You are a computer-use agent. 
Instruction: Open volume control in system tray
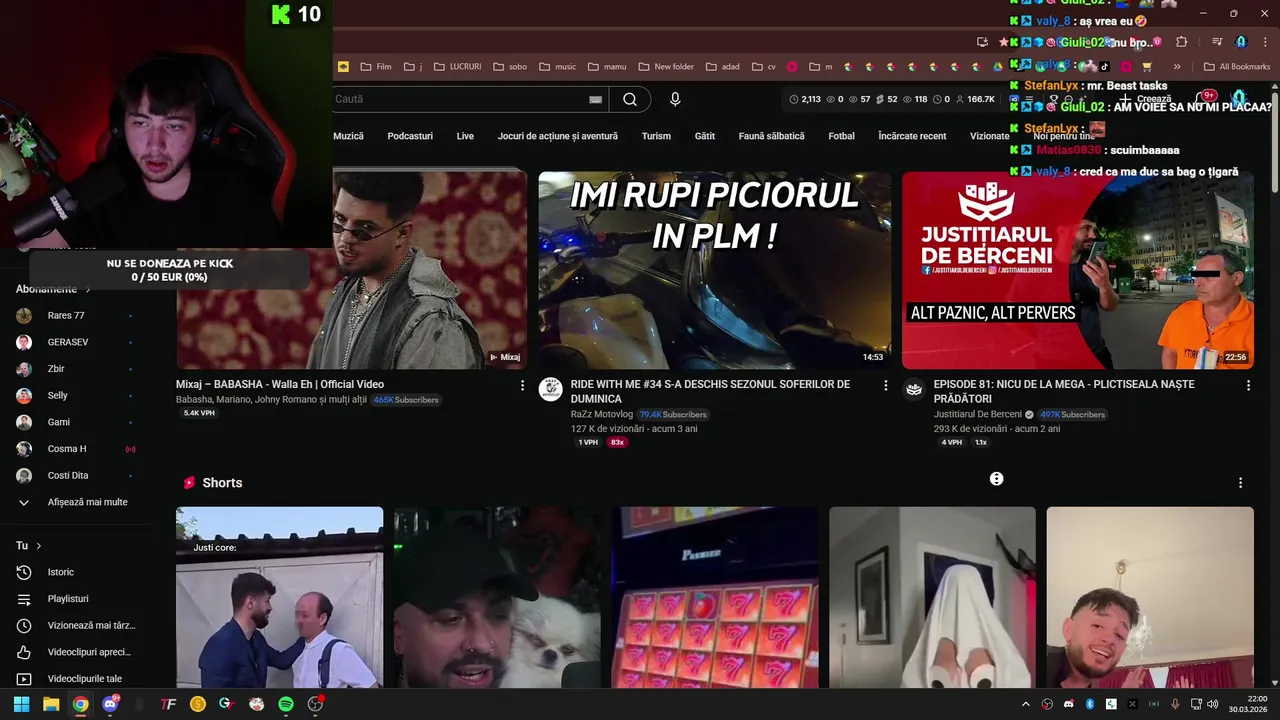pyautogui.click(x=1213, y=704)
